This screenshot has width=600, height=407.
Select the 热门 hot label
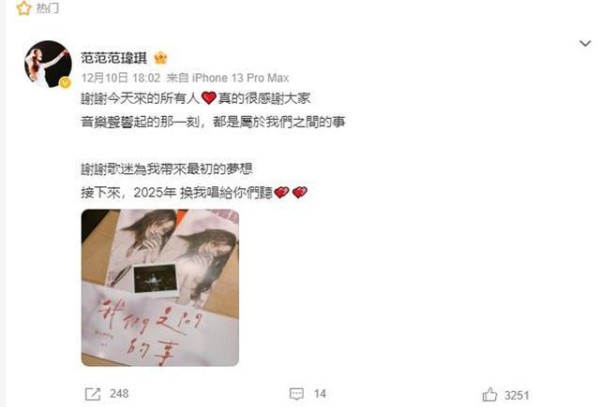[x=47, y=8]
